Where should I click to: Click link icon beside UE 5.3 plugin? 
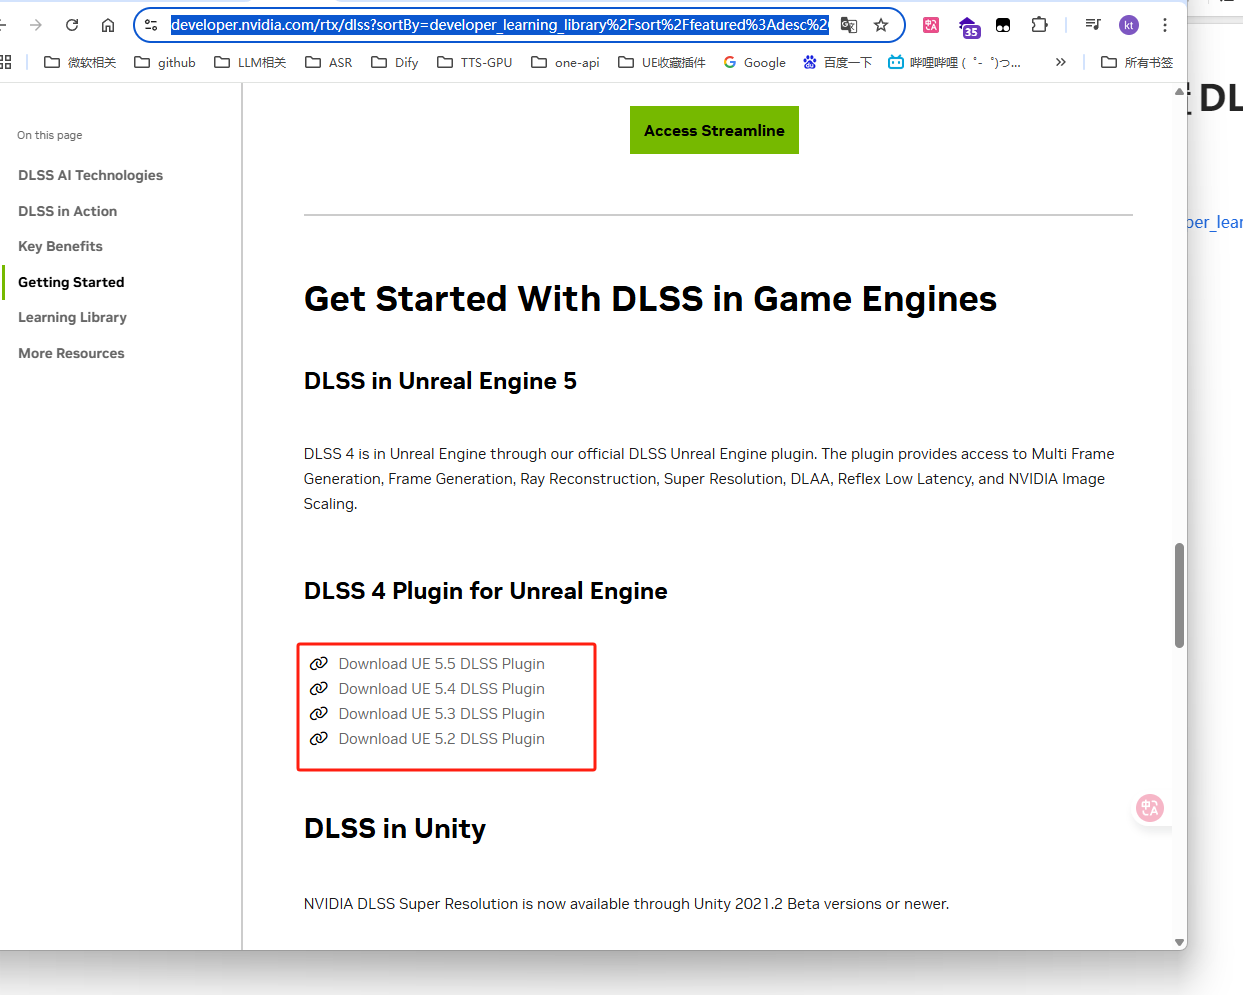[319, 714]
